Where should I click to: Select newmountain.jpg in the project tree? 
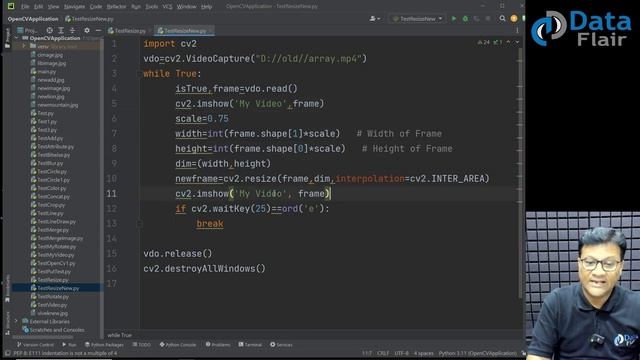pyautogui.click(x=54, y=105)
